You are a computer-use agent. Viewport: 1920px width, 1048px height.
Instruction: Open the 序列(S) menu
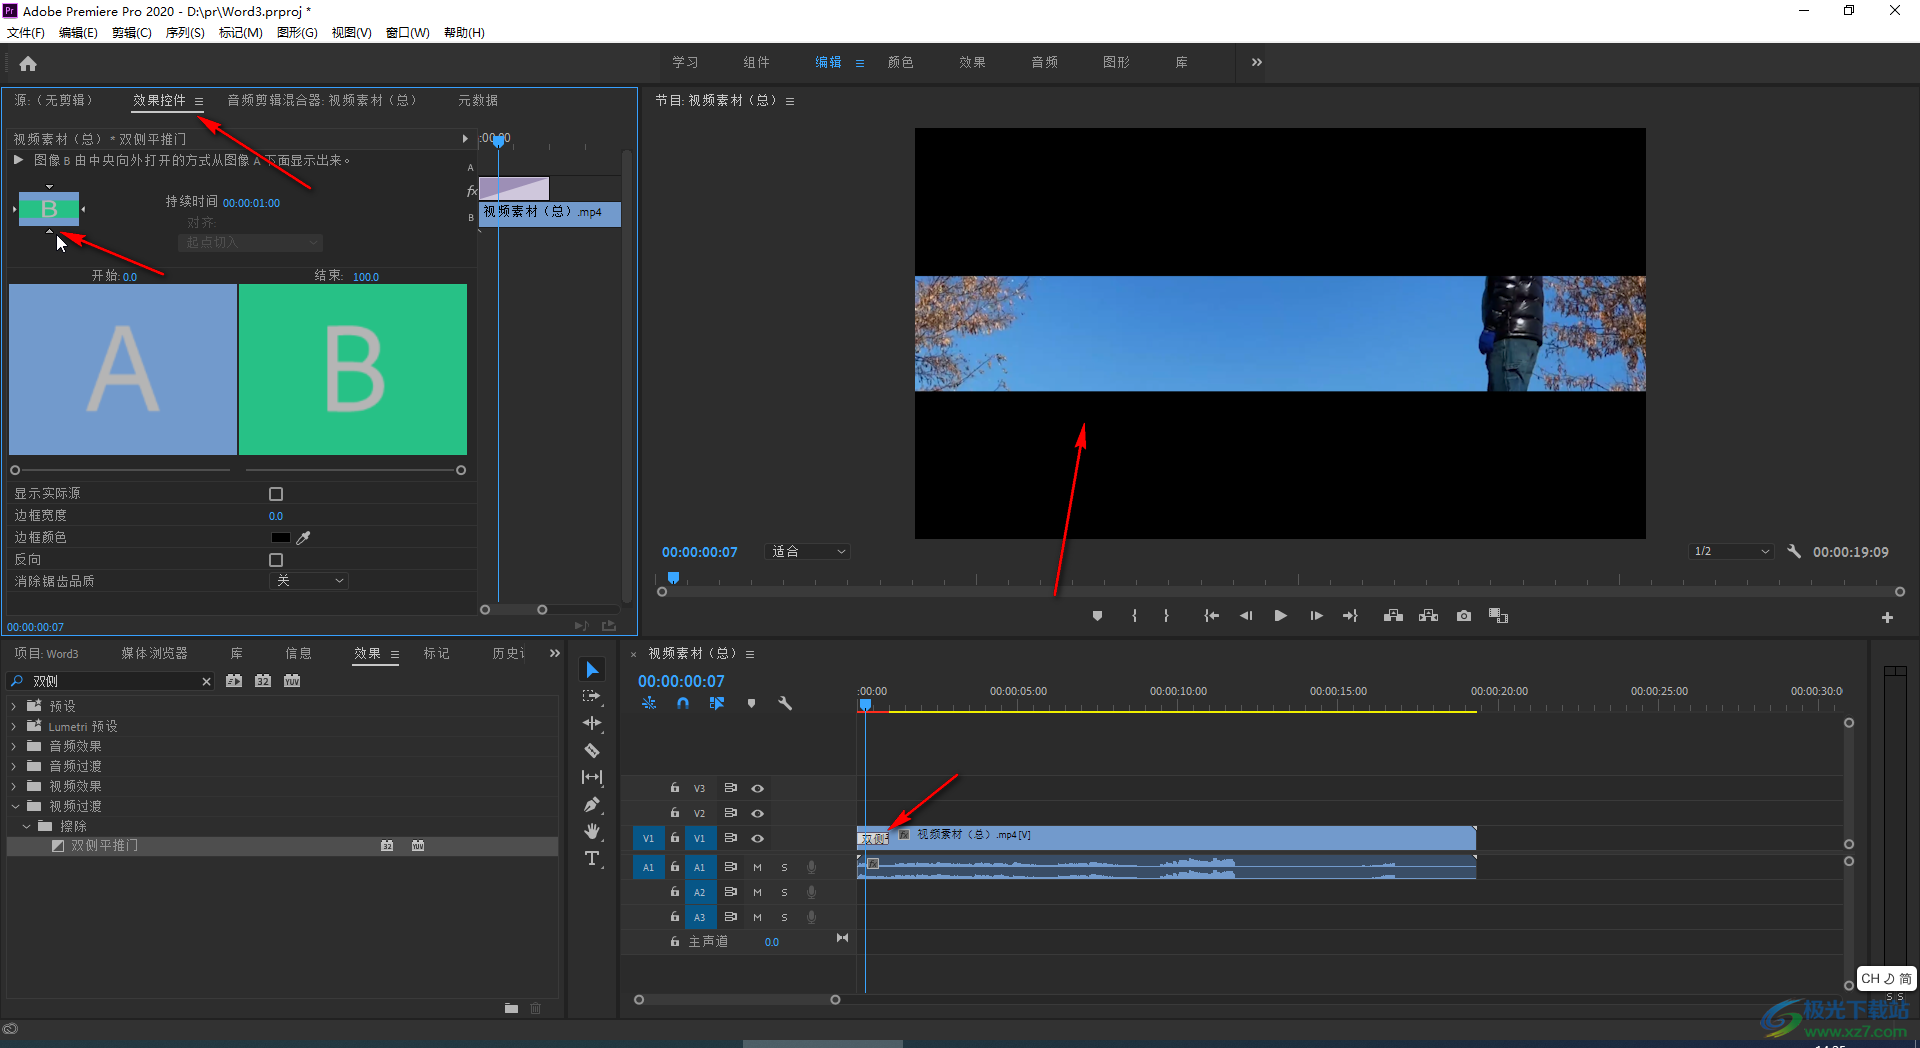pos(184,33)
